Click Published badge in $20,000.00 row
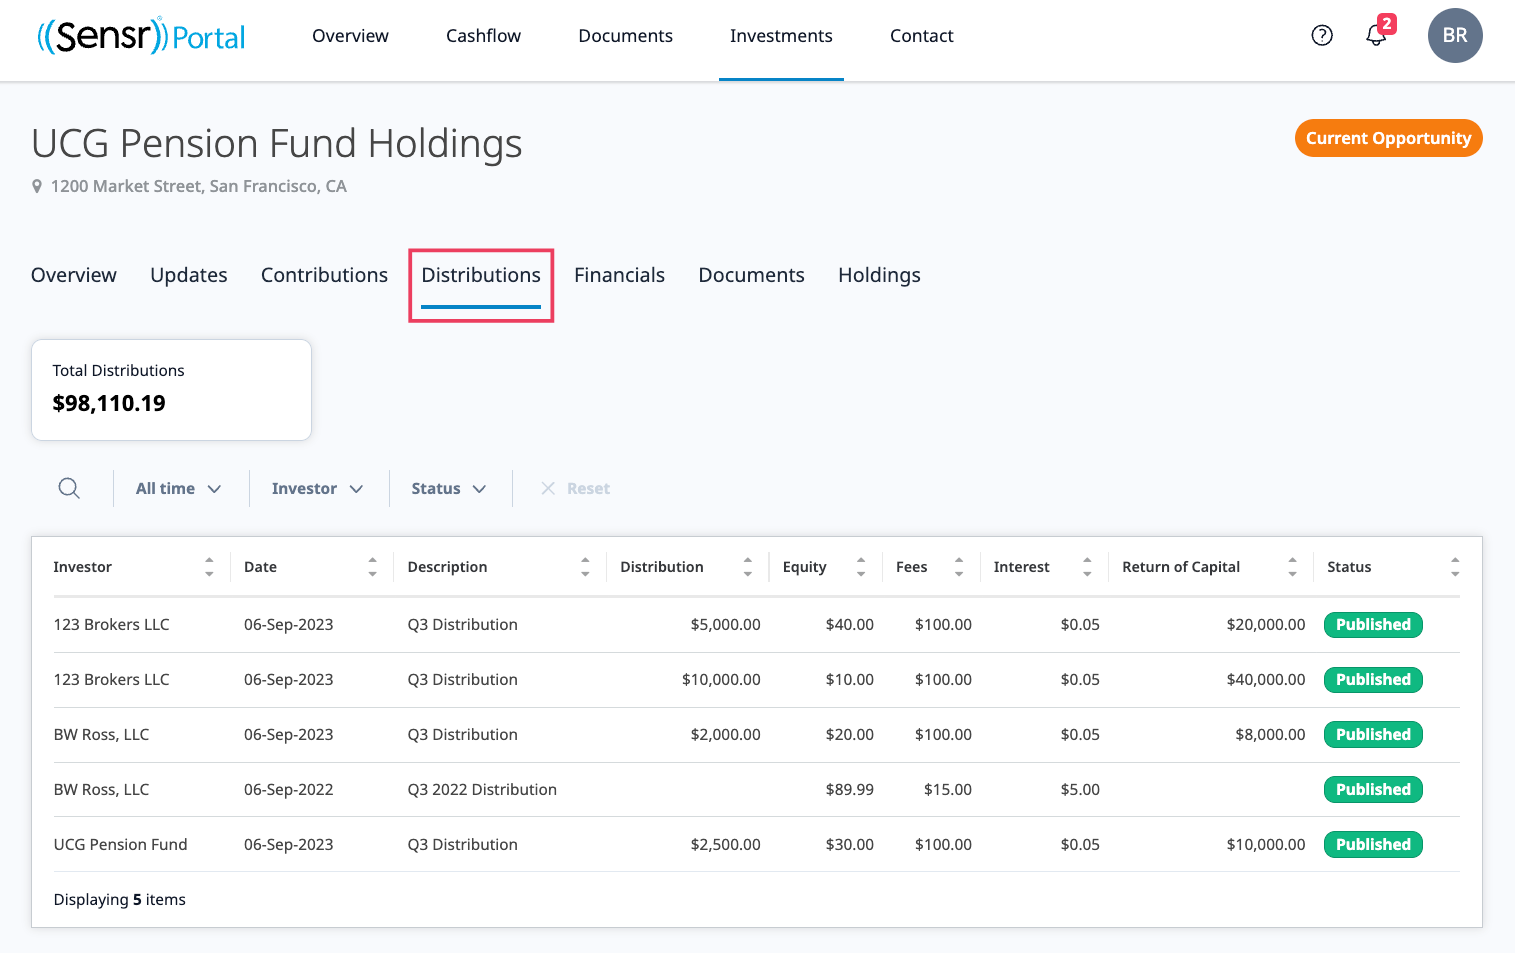 pos(1373,625)
